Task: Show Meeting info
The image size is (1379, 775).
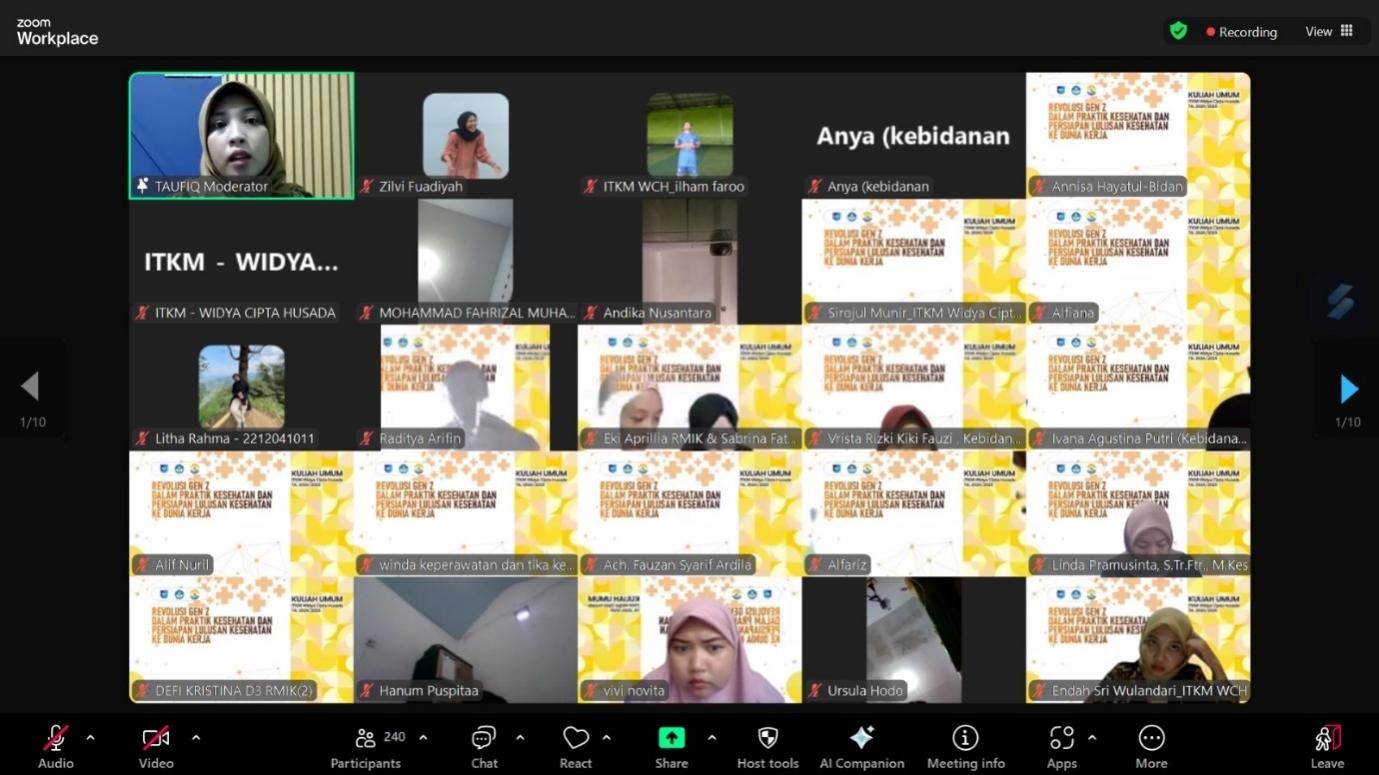Action: (965, 746)
